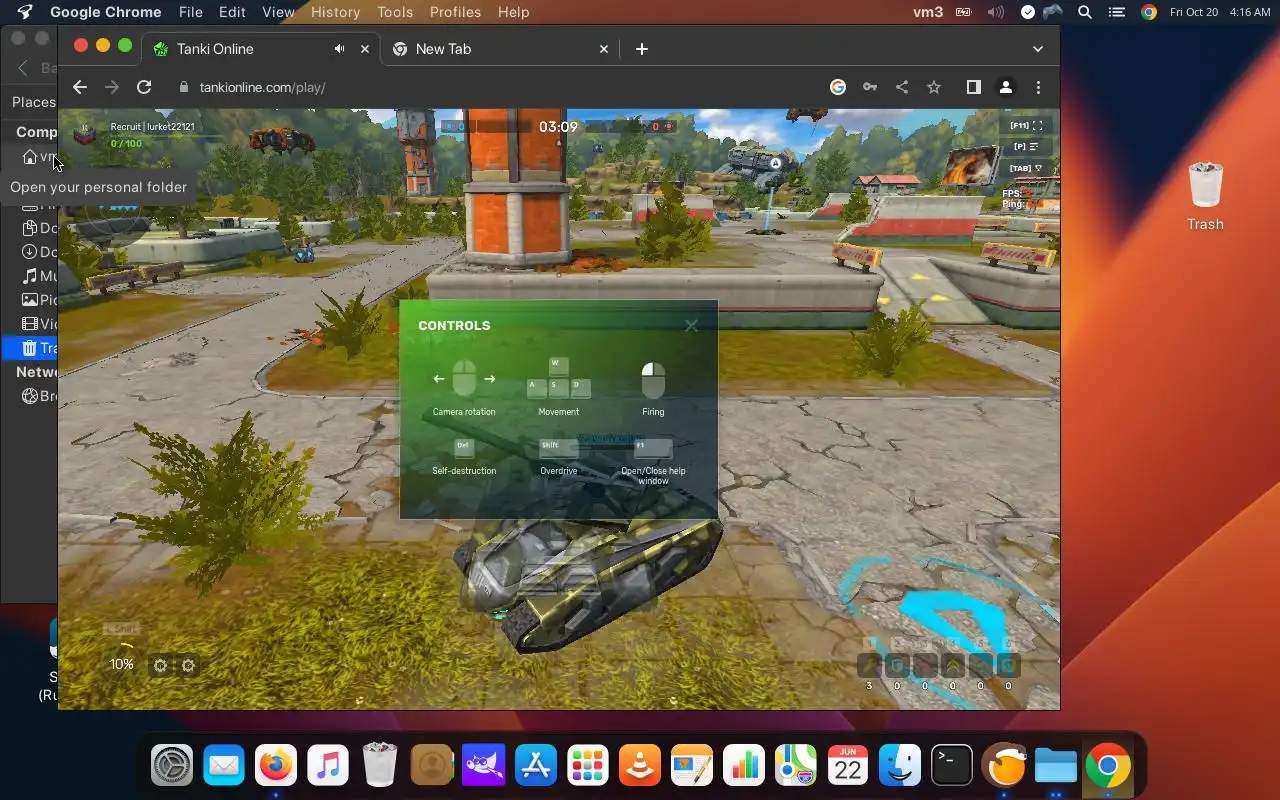
Task: Click the Shift Overdrive key icon
Action: pos(558,448)
